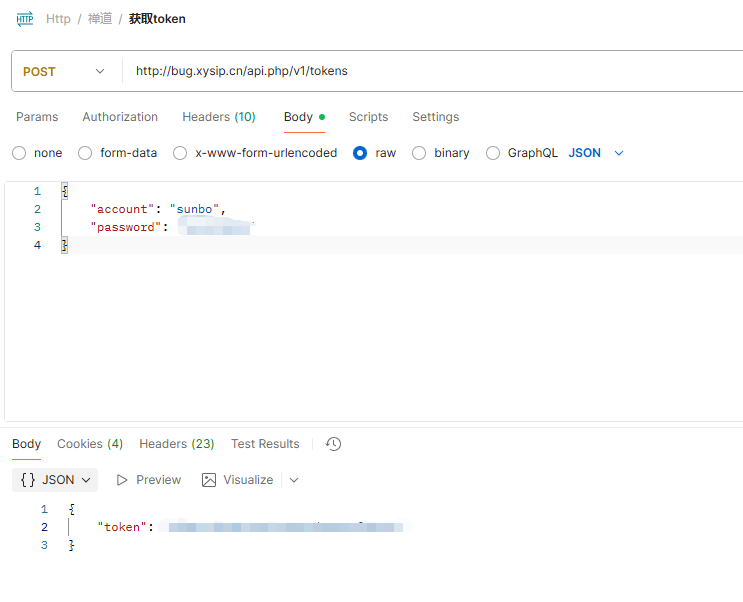Image resolution: width=743 pixels, height=602 pixels.
Task: Open the Headers (10) request tab
Action: pyautogui.click(x=218, y=117)
